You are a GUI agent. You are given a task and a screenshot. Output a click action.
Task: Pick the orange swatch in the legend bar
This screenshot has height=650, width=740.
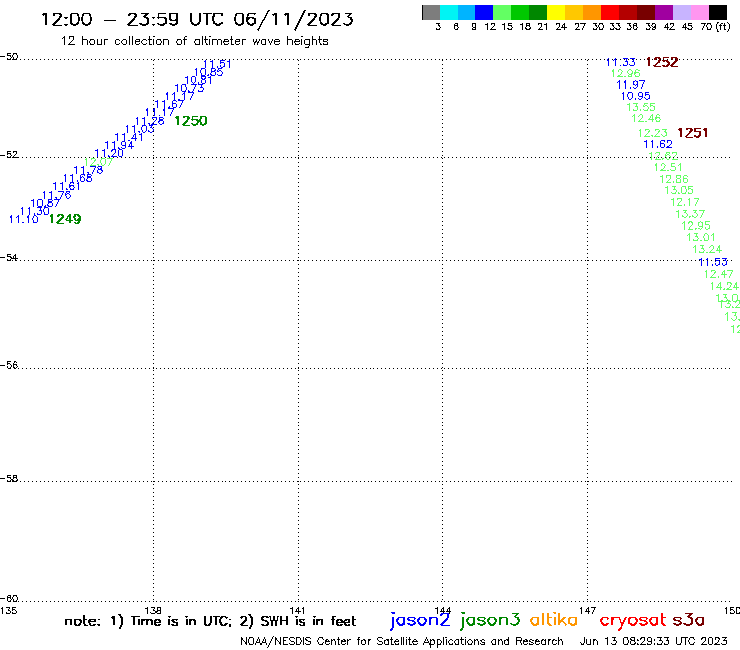(x=591, y=12)
